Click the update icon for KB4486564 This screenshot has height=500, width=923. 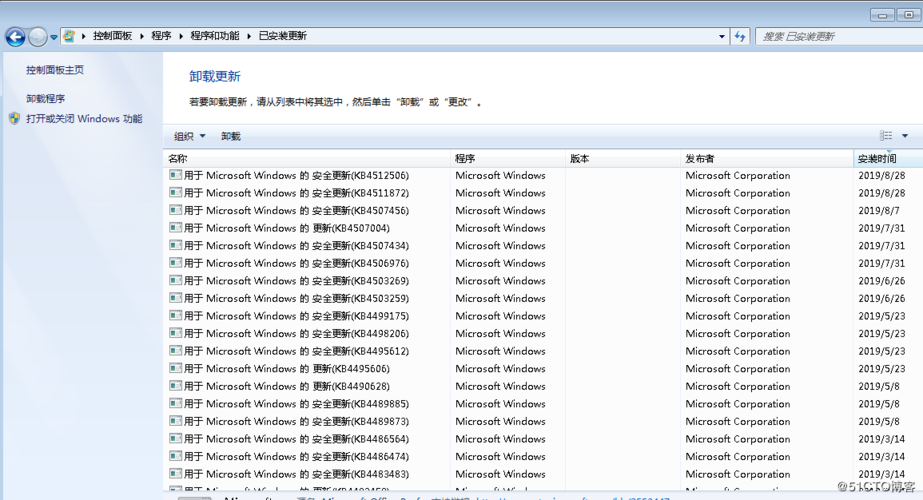point(175,439)
